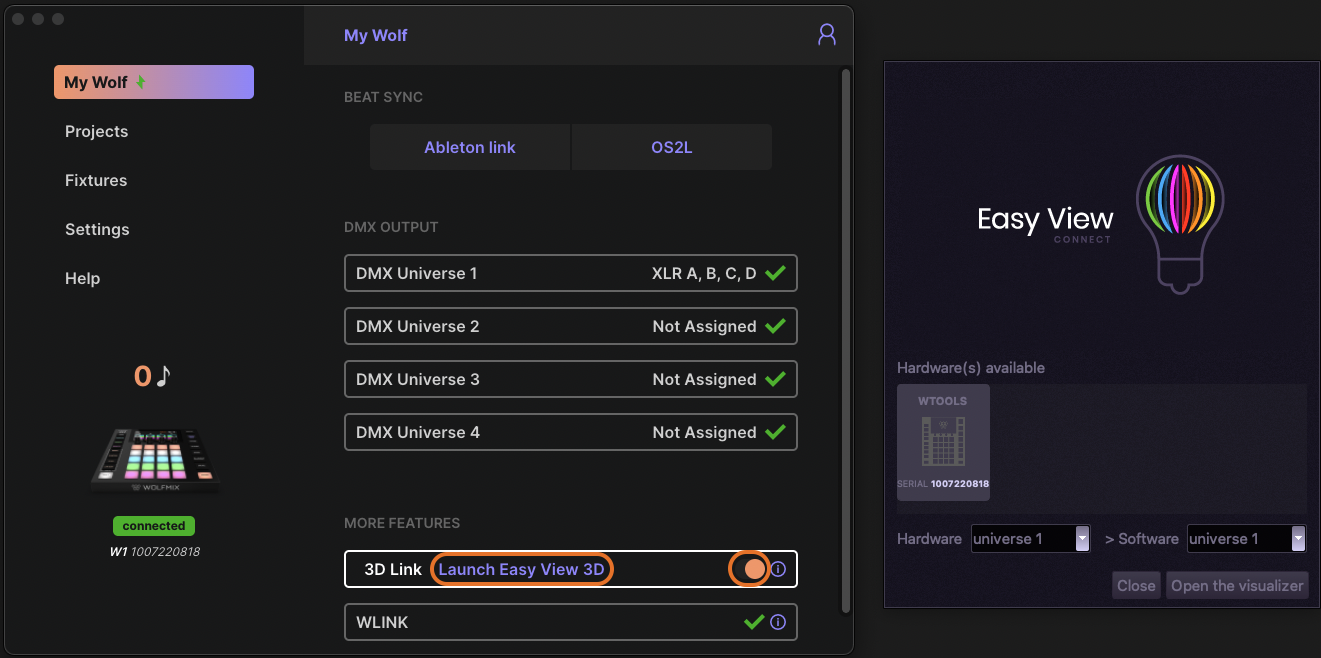Click the beat note icon beside 0
Viewport: 1321px width, 658px height.
click(x=163, y=376)
